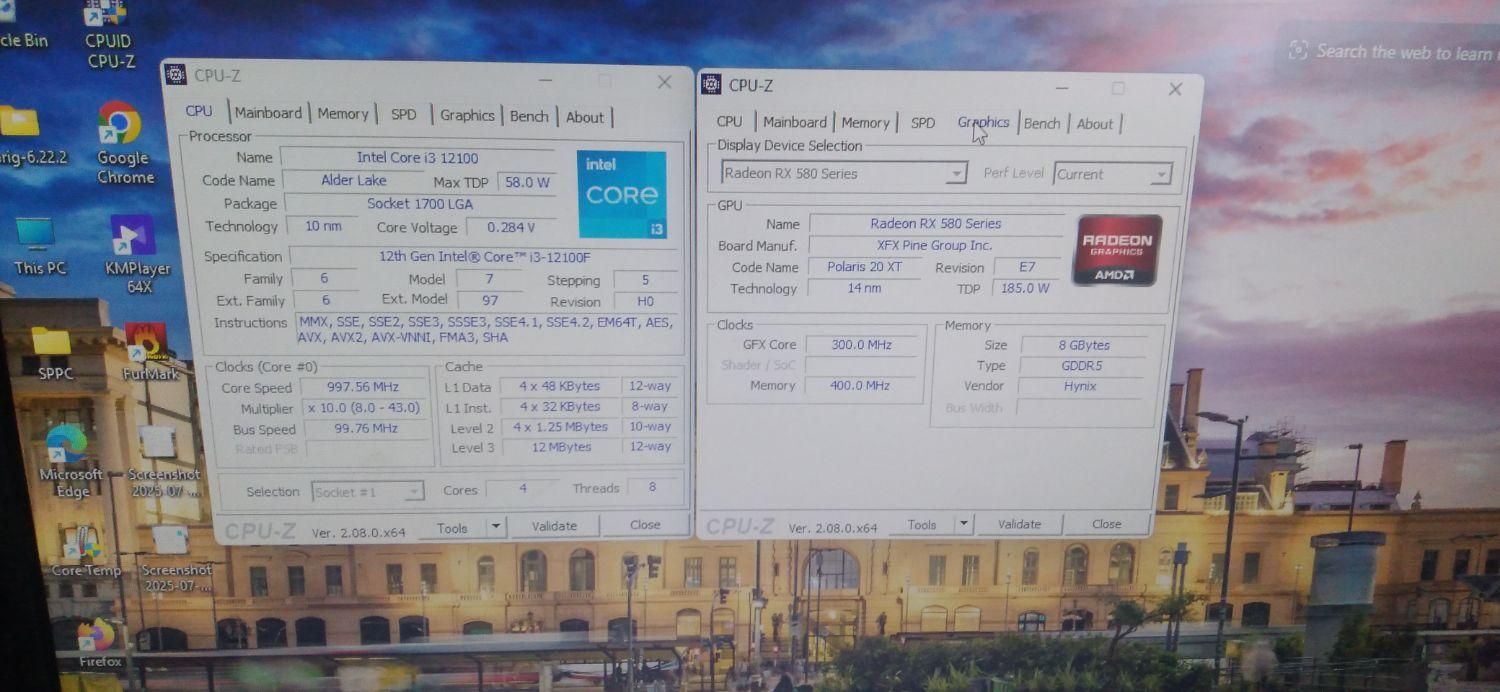Open the SPD tab in the Processor window
1500x692 pixels.
(x=404, y=115)
